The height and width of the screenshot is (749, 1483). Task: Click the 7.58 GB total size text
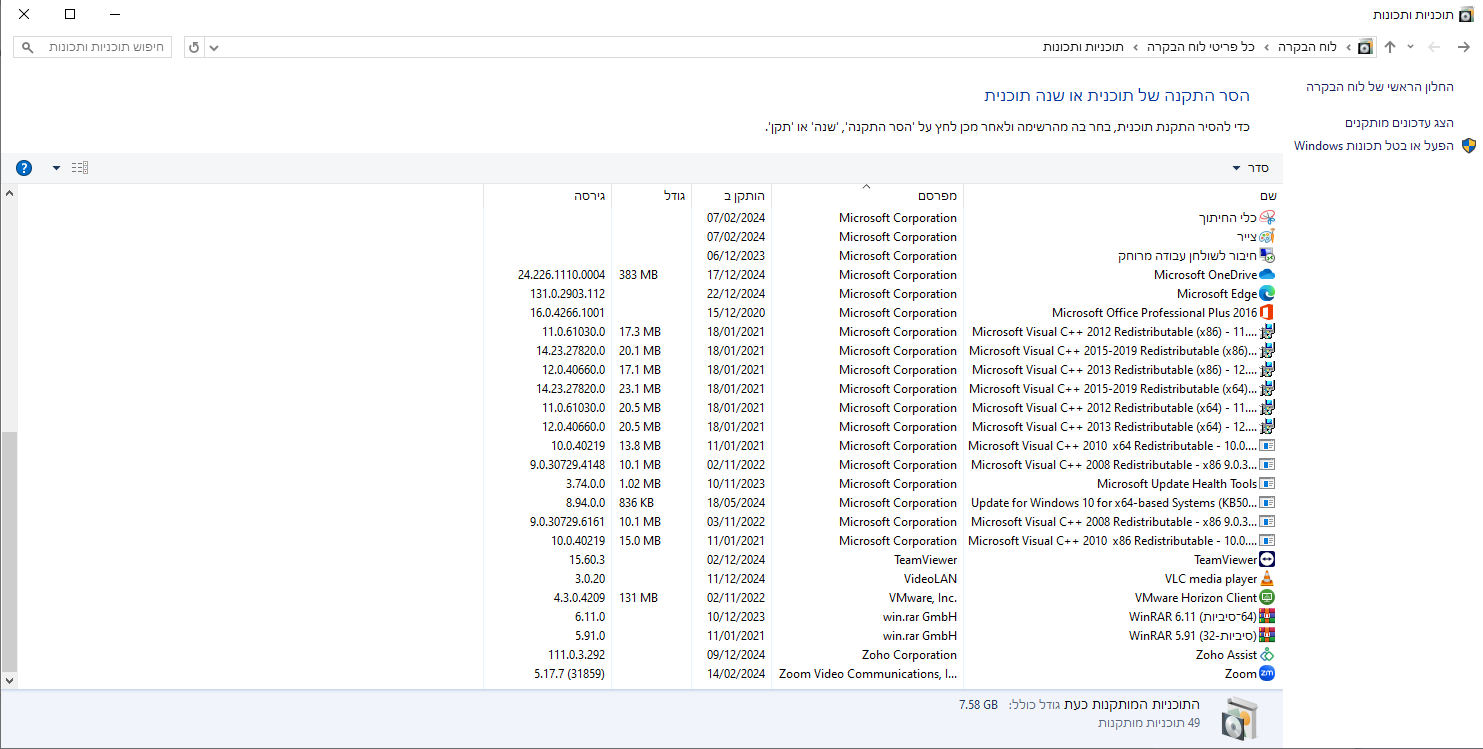[978, 705]
